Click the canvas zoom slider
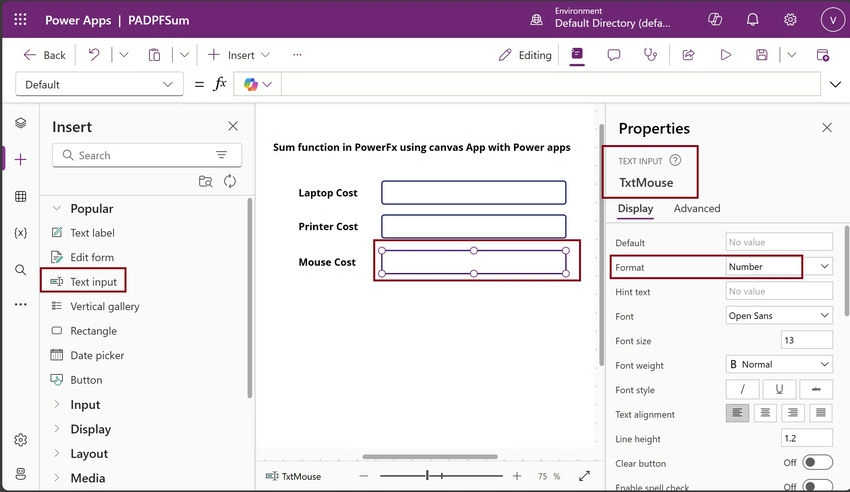Viewport: 850px width, 492px height. click(441, 476)
